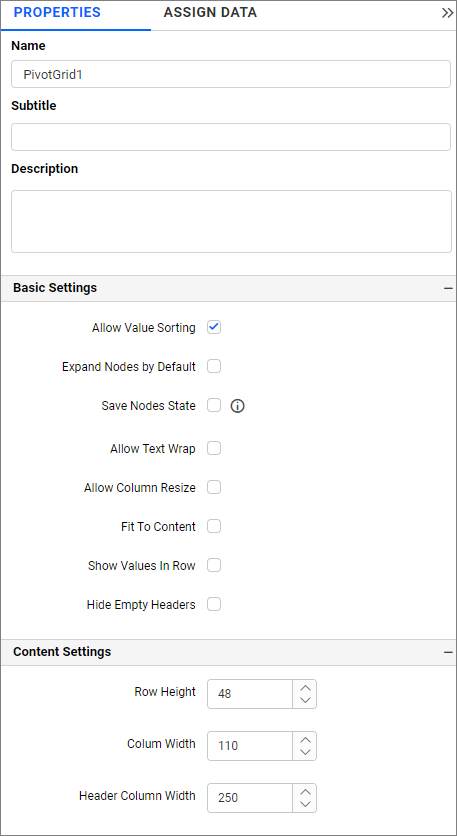The height and width of the screenshot is (836, 457).
Task: Click the Name field containing PivotGrid1
Action: coord(231,74)
